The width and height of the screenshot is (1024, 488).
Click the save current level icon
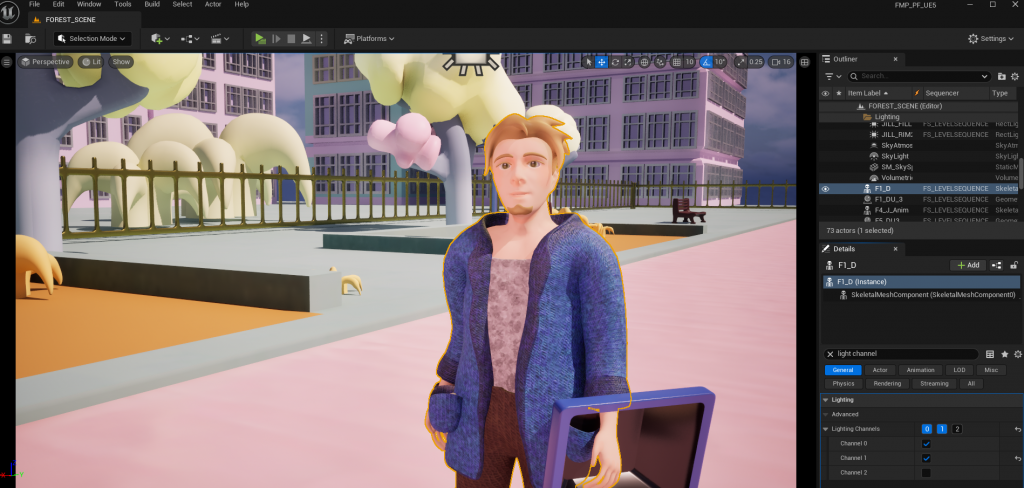8,38
